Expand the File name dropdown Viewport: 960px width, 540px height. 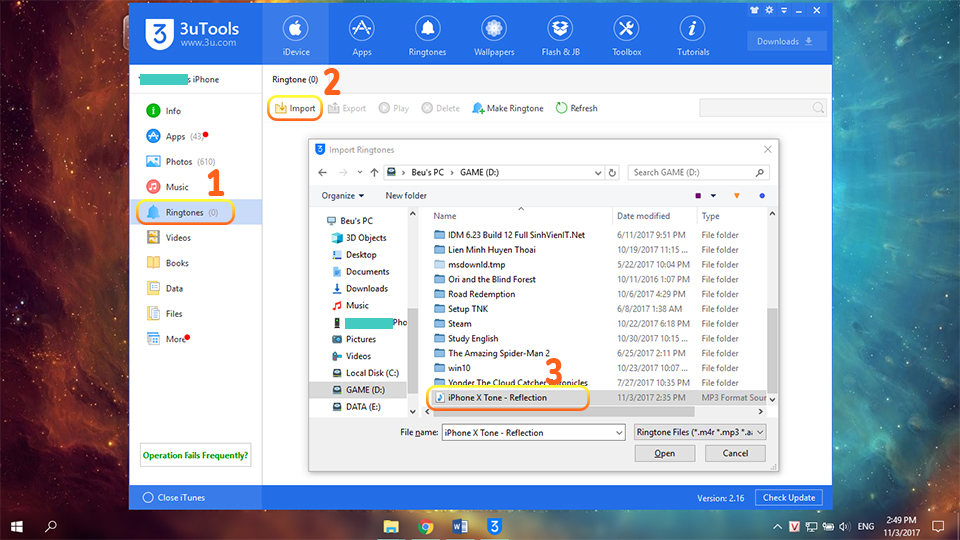point(618,433)
